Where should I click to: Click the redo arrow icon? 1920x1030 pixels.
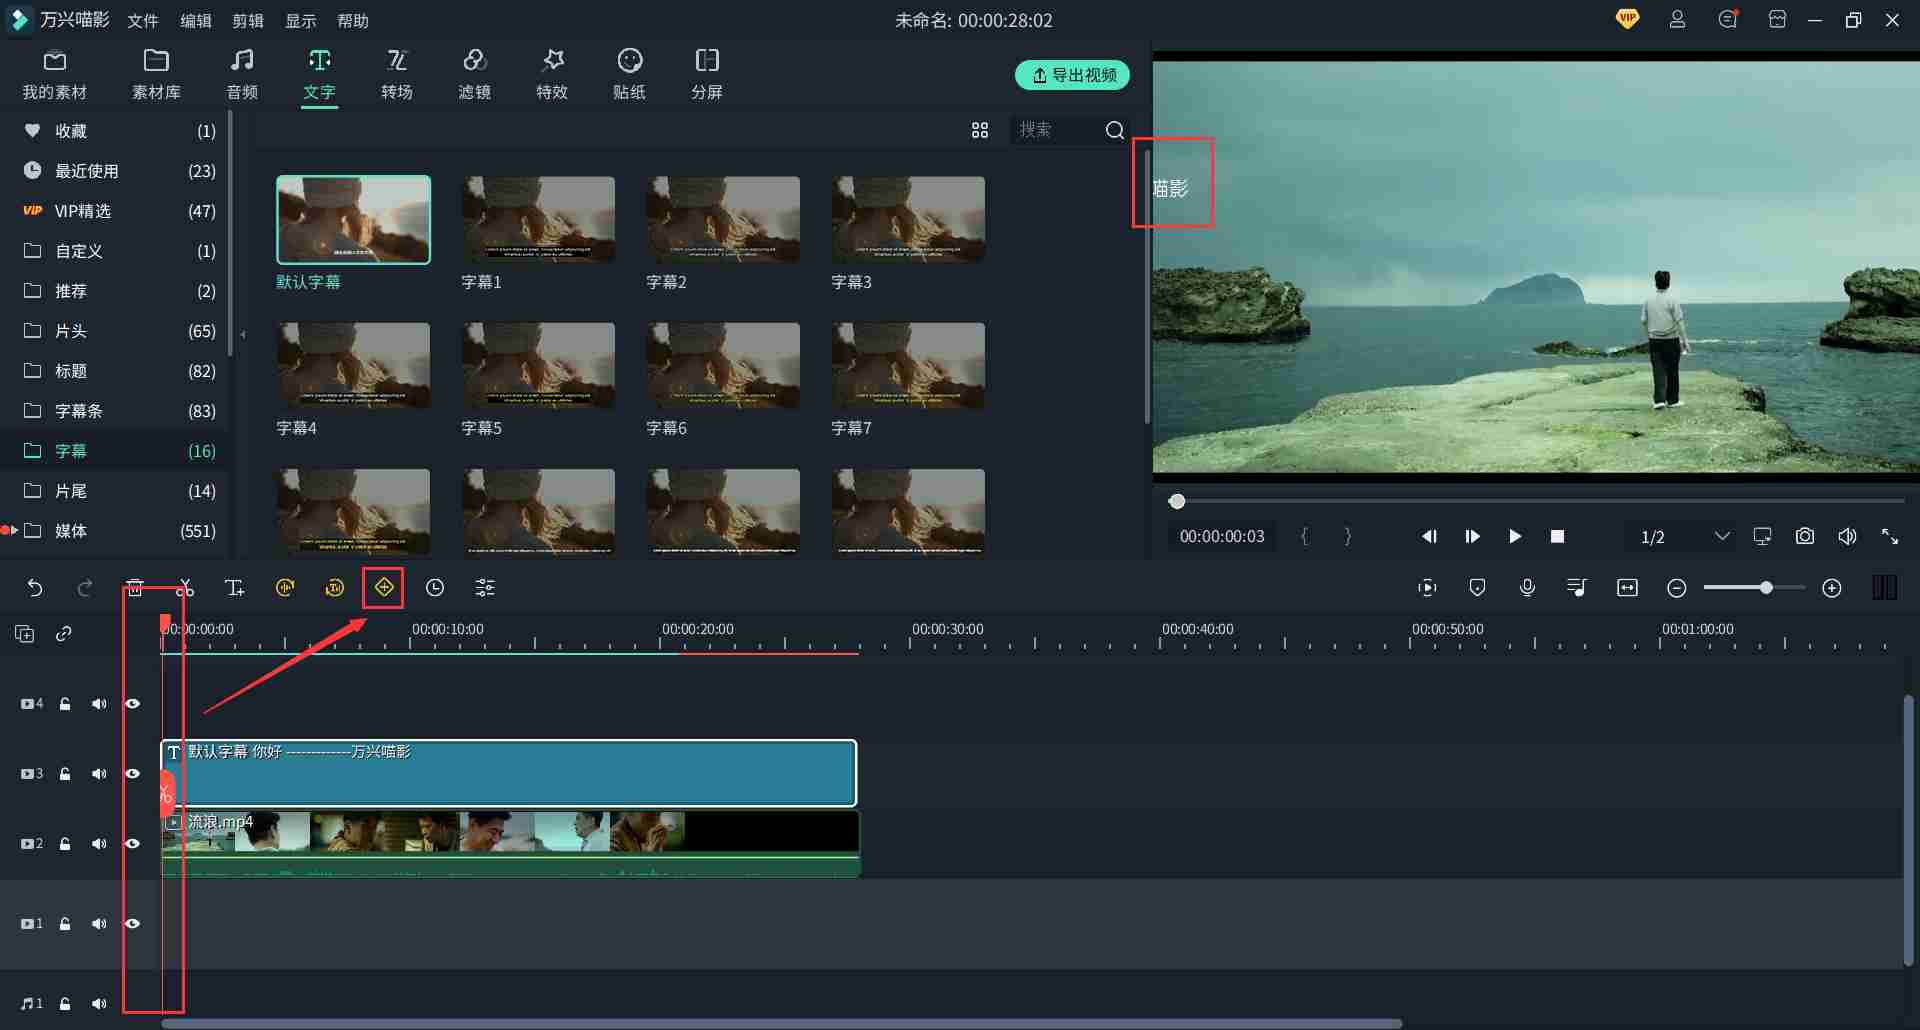coord(85,588)
